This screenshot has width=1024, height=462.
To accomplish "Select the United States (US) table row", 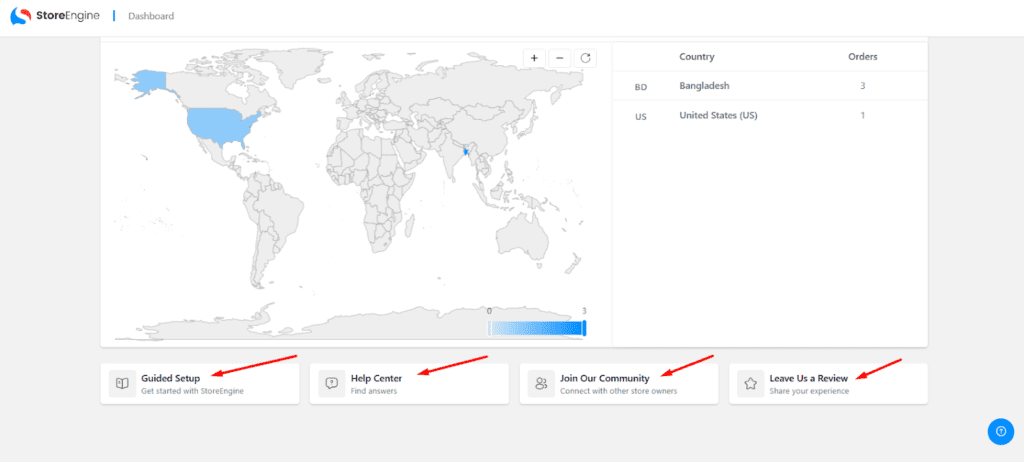I will 770,116.
